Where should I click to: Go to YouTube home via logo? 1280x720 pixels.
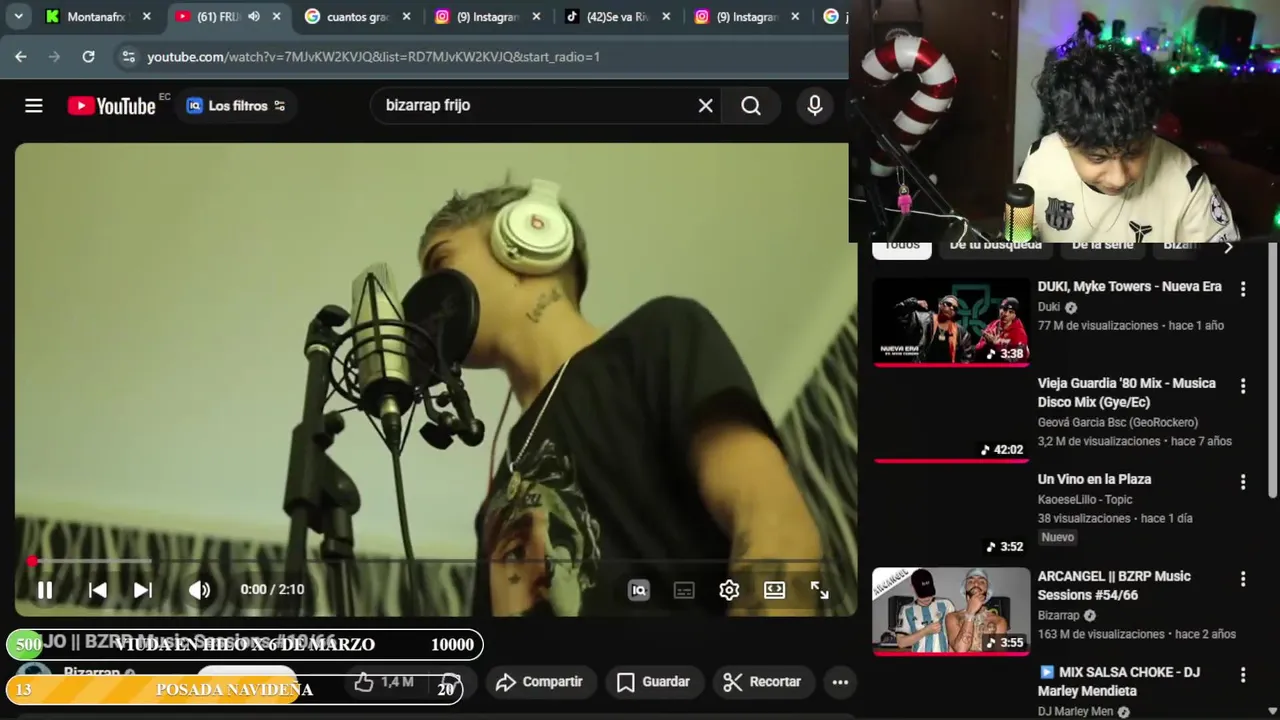[111, 105]
